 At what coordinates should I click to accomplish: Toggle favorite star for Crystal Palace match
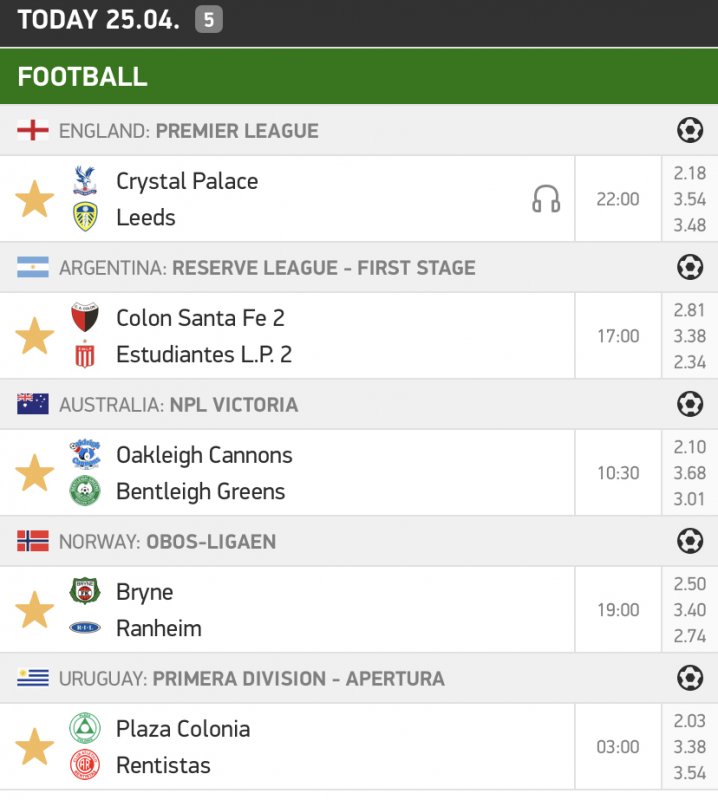[x=34, y=199]
